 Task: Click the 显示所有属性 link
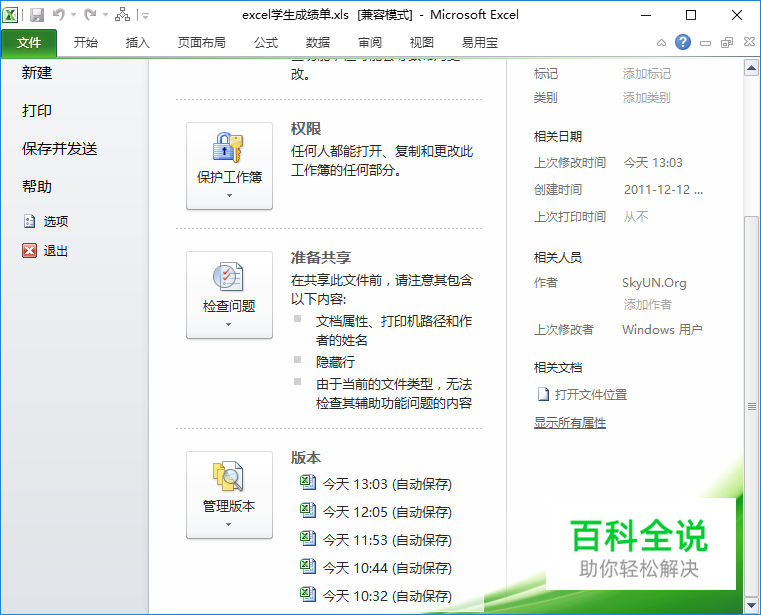(x=570, y=423)
